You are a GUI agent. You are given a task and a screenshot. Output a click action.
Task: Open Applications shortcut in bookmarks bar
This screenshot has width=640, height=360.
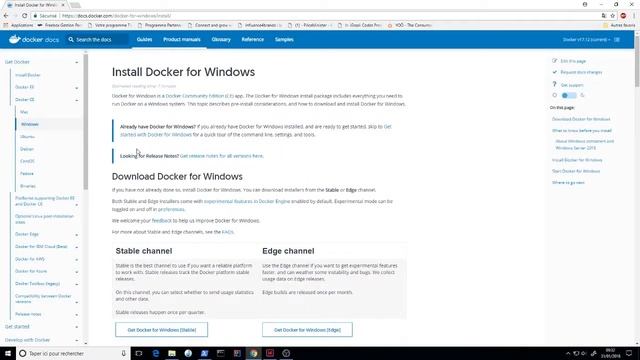coord(18,25)
